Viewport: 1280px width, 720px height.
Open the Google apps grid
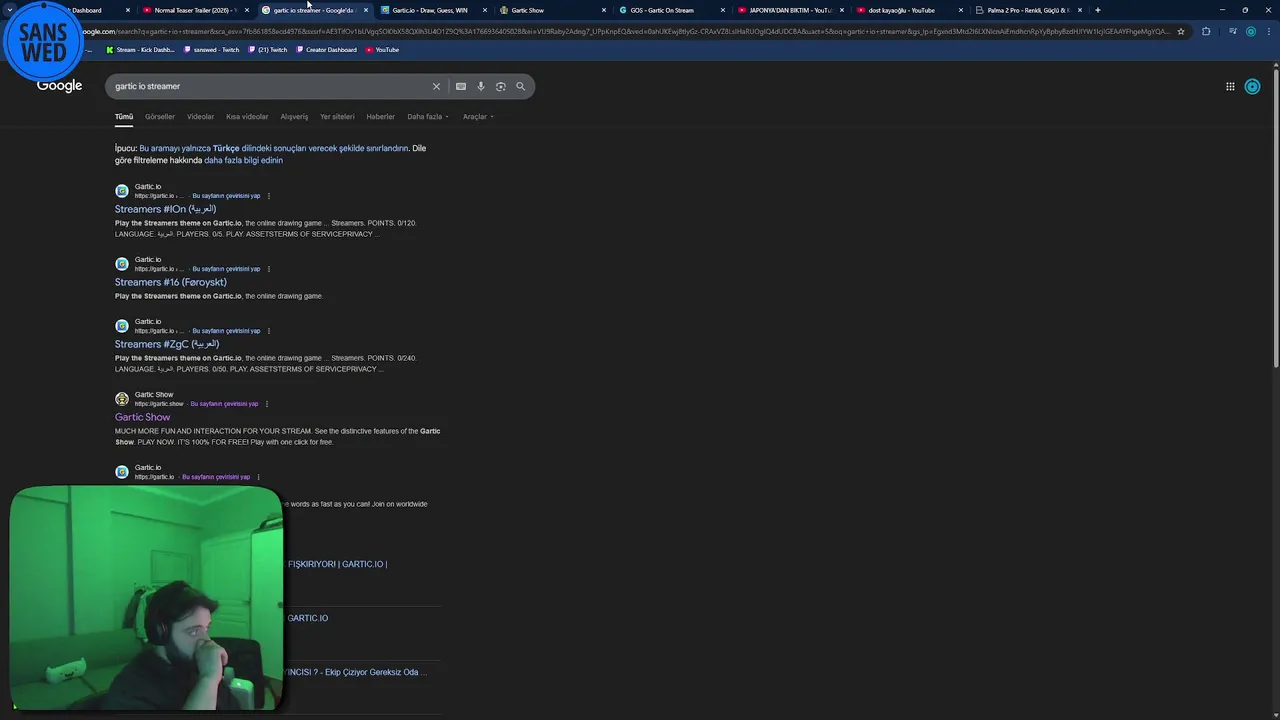coord(1230,86)
